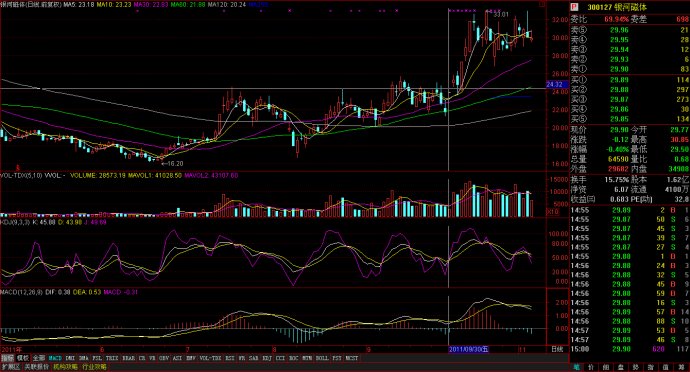Switch to the CCI indicator tab

tap(280, 358)
